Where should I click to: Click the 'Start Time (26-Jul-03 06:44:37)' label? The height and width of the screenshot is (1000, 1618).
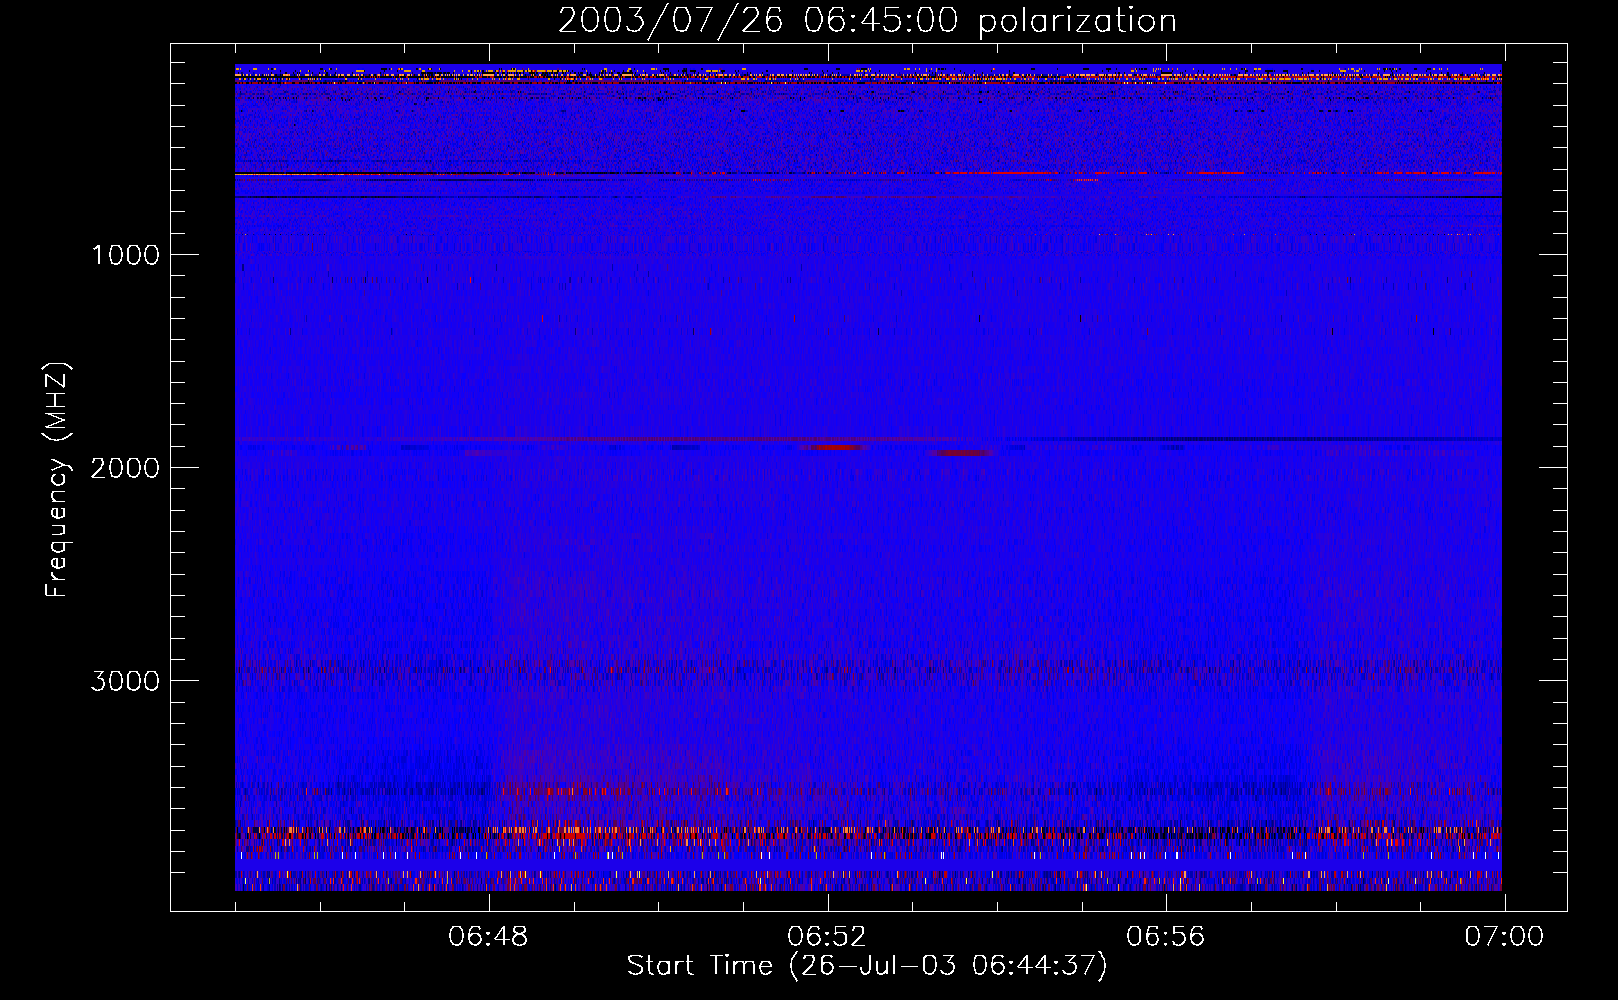coord(867,966)
